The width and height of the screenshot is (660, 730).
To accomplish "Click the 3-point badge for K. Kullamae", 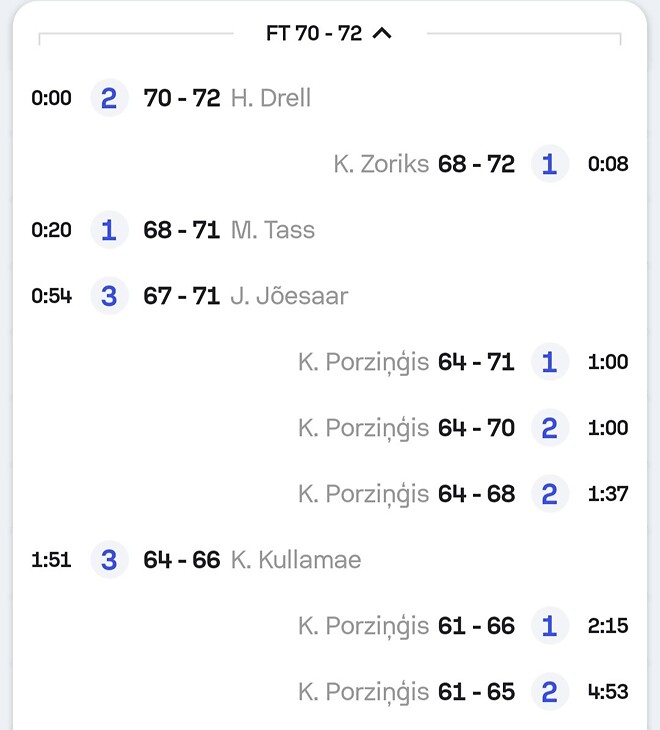I will click(x=109, y=560).
